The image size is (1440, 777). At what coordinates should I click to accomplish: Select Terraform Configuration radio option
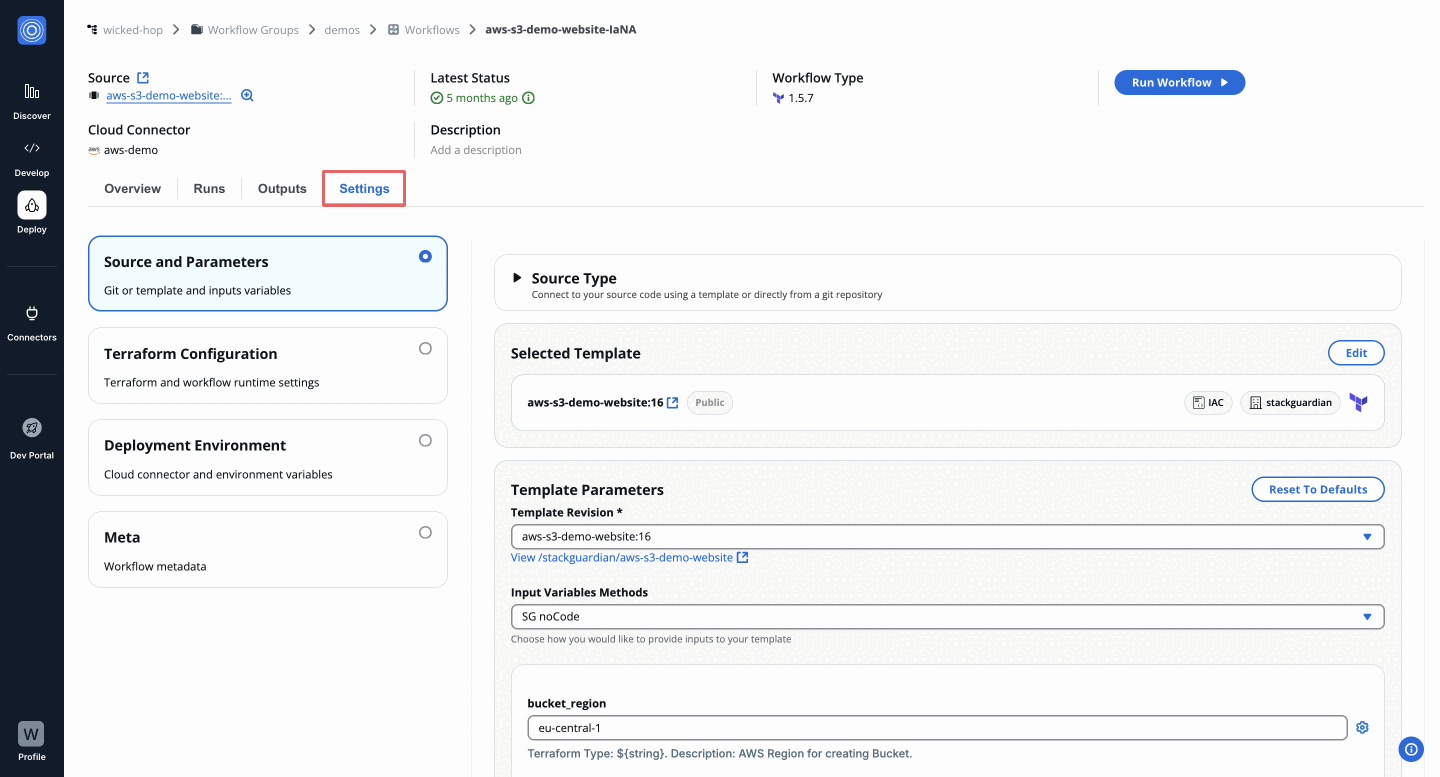(425, 348)
